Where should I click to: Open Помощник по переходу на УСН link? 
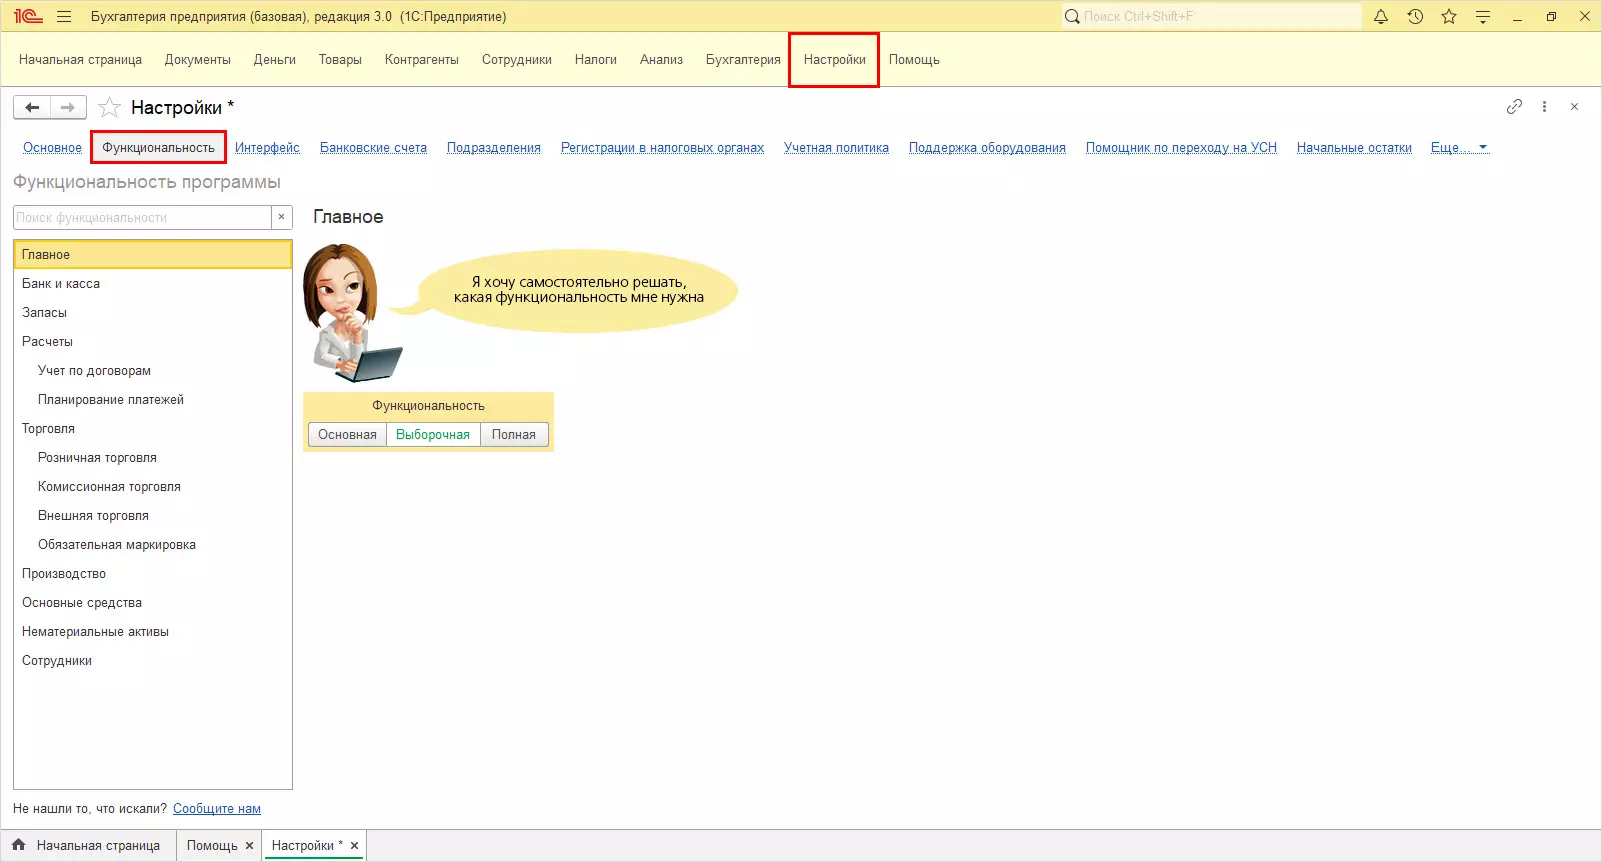click(1181, 148)
